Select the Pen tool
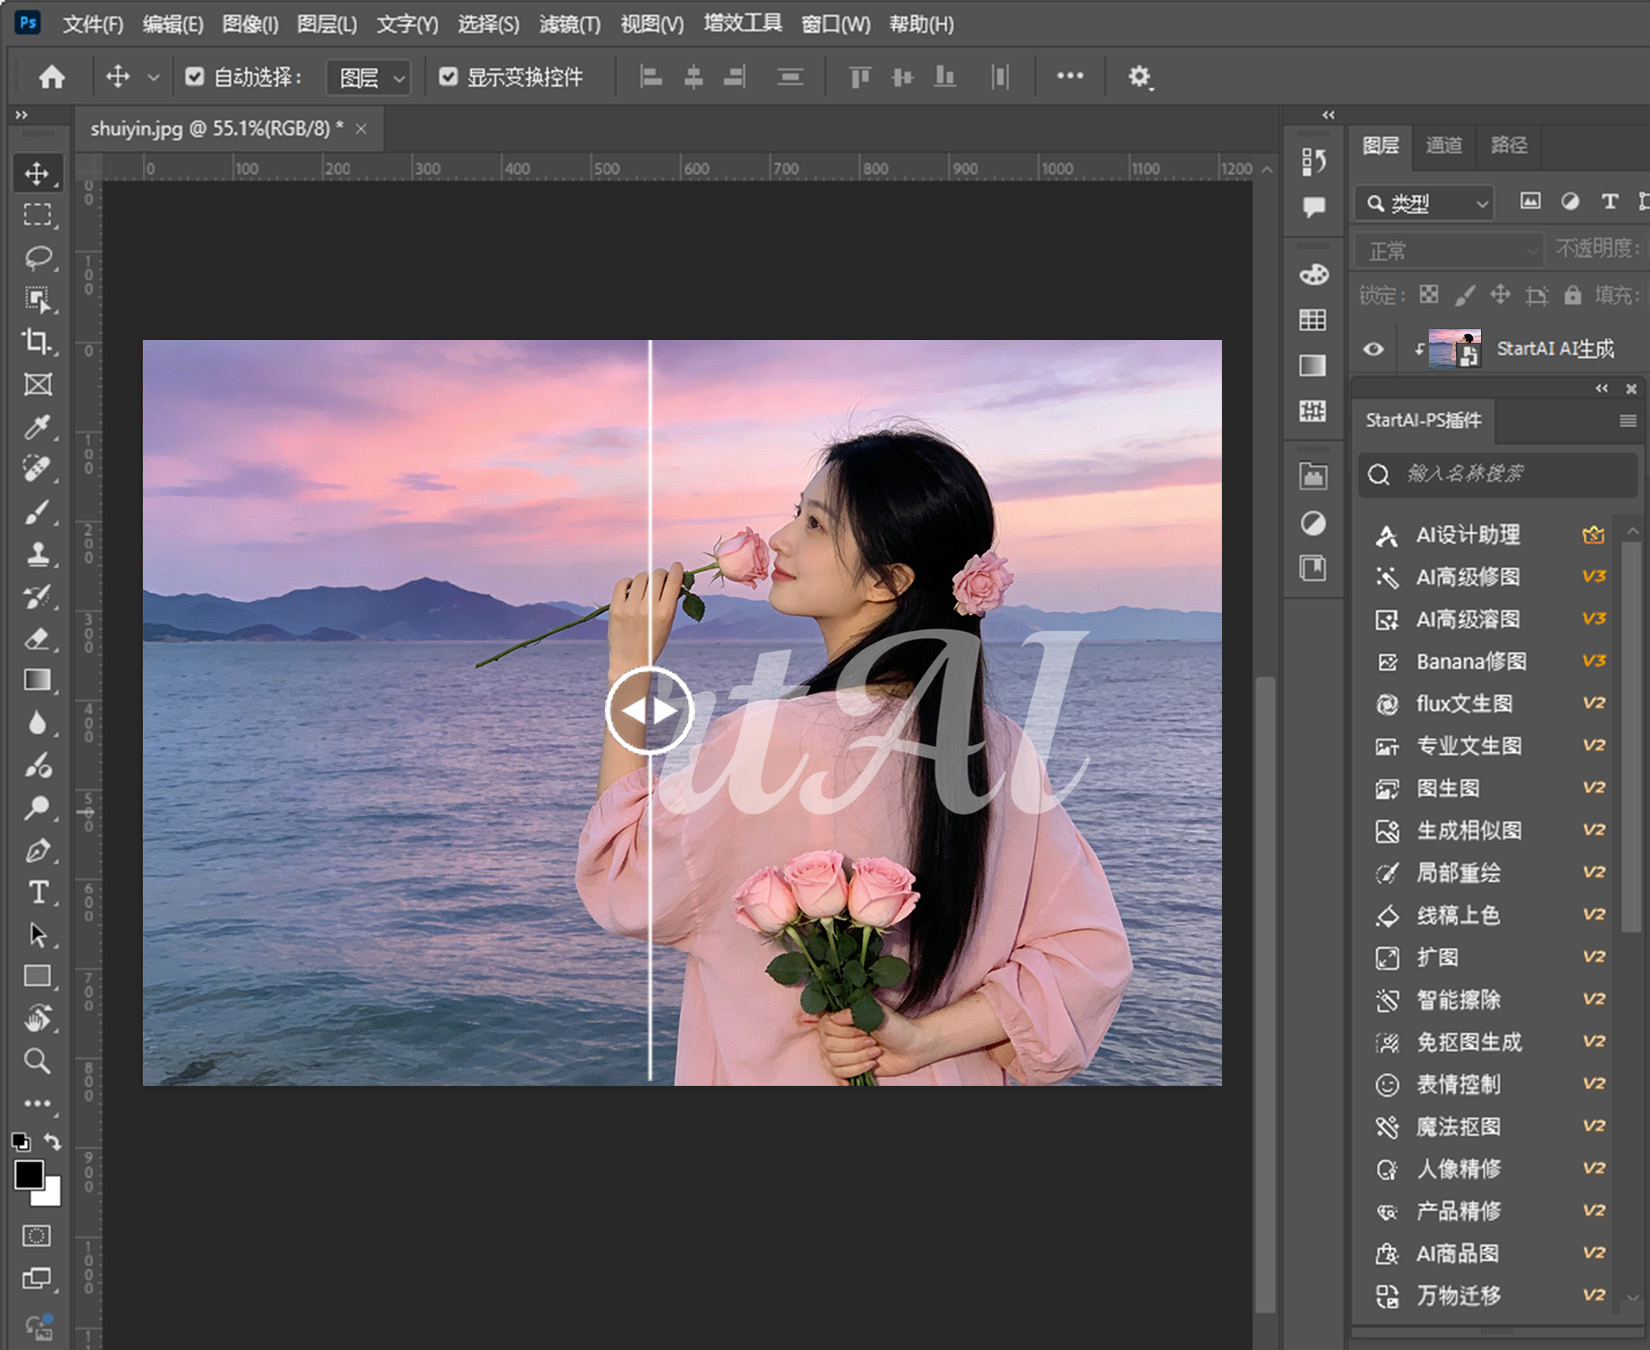This screenshot has width=1650, height=1350. (37, 850)
